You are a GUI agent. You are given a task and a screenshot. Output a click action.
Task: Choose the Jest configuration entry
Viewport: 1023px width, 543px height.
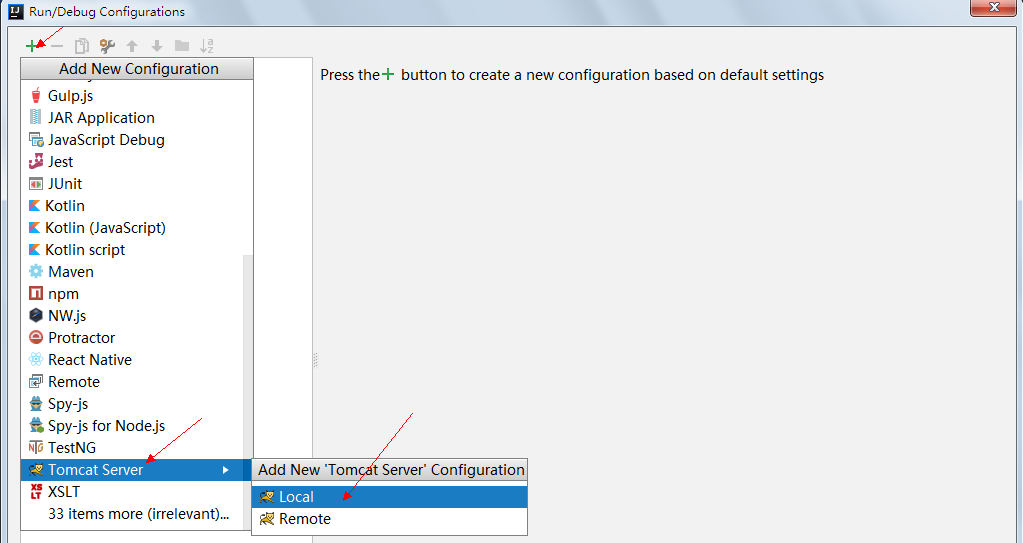(137, 162)
